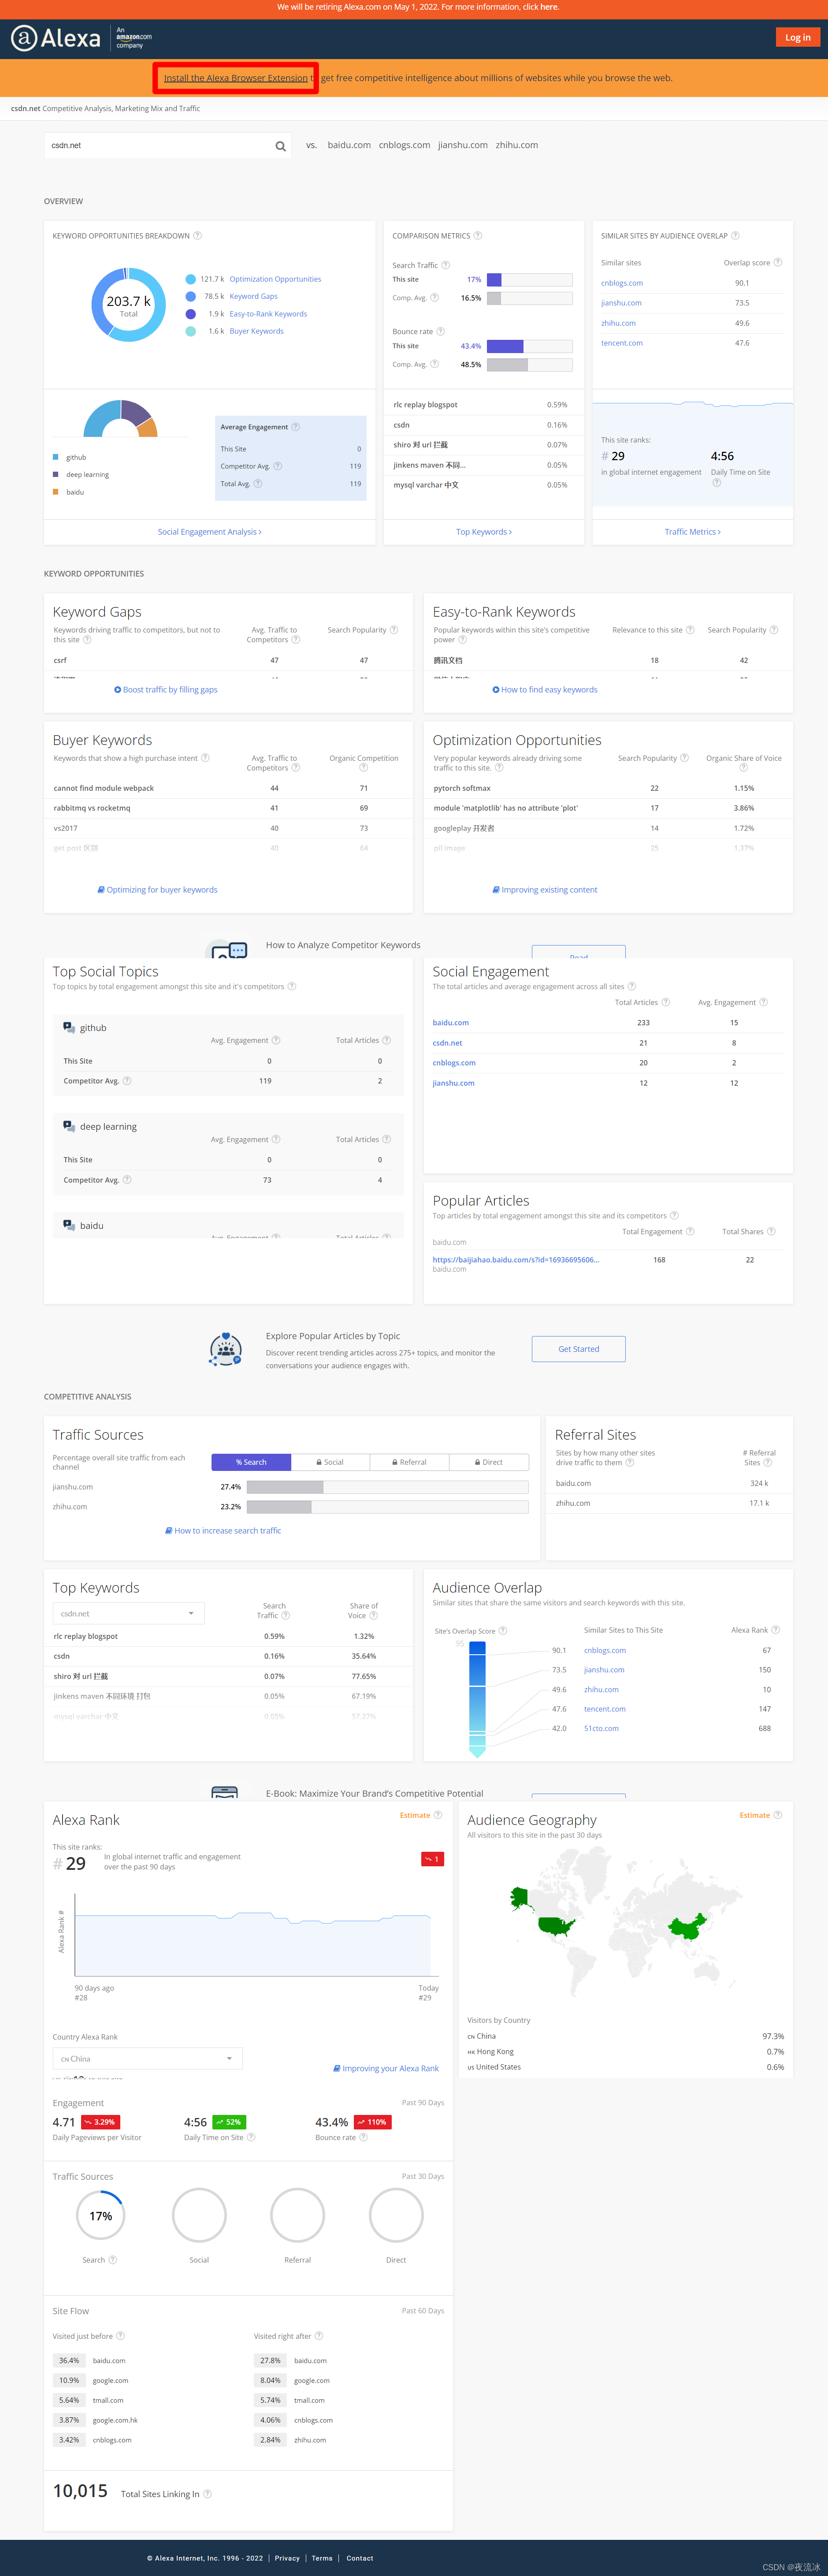Click 'rabbitmq vs rocketmq' buyer keyword
828x2576 pixels.
coord(92,808)
